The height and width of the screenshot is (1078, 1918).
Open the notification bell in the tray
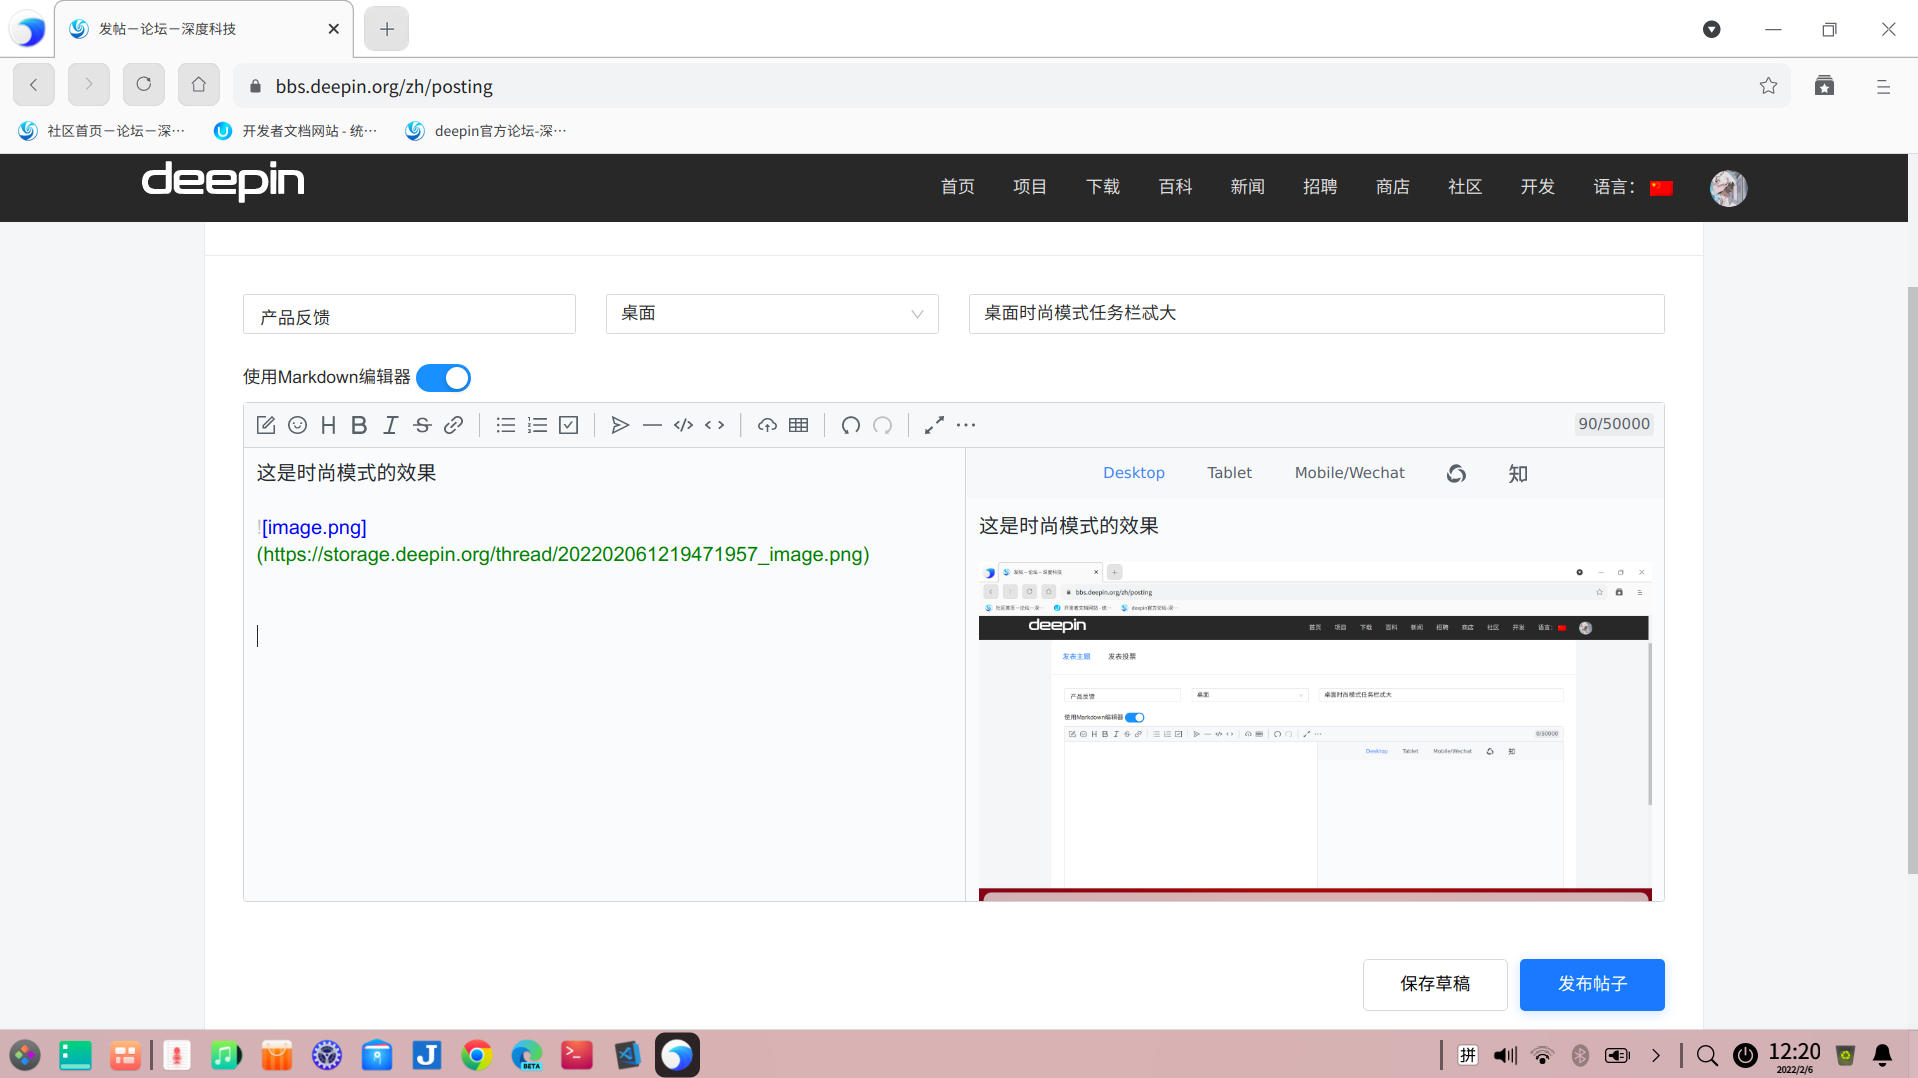(1882, 1055)
